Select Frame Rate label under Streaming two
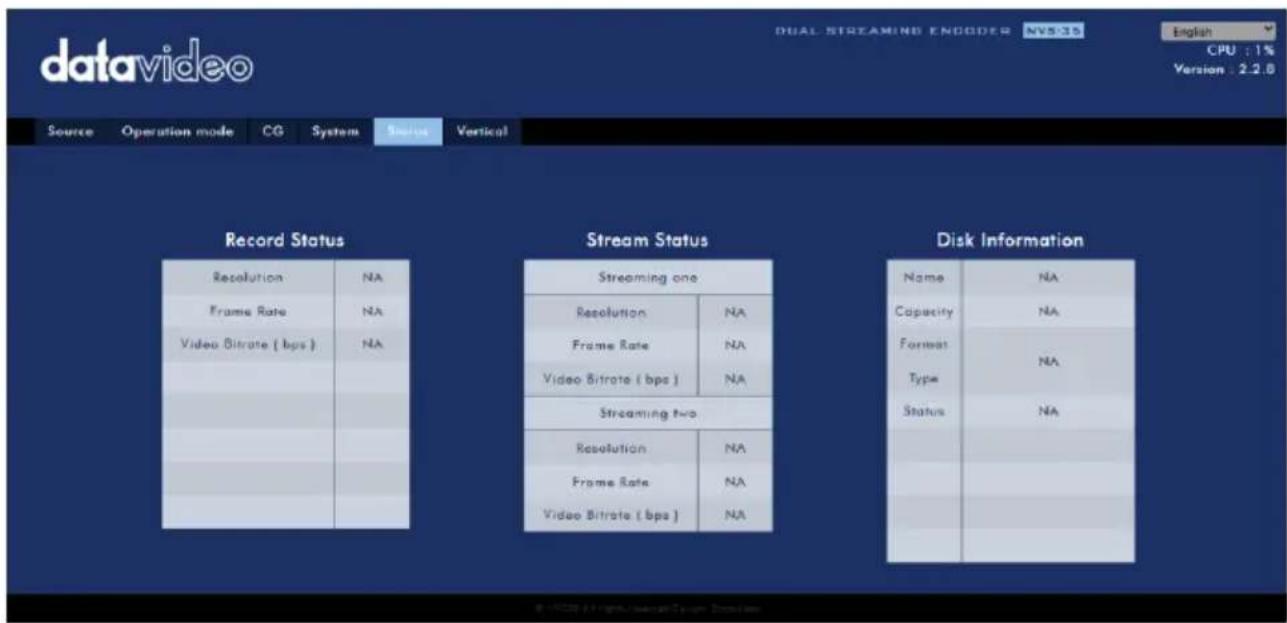 pos(610,482)
